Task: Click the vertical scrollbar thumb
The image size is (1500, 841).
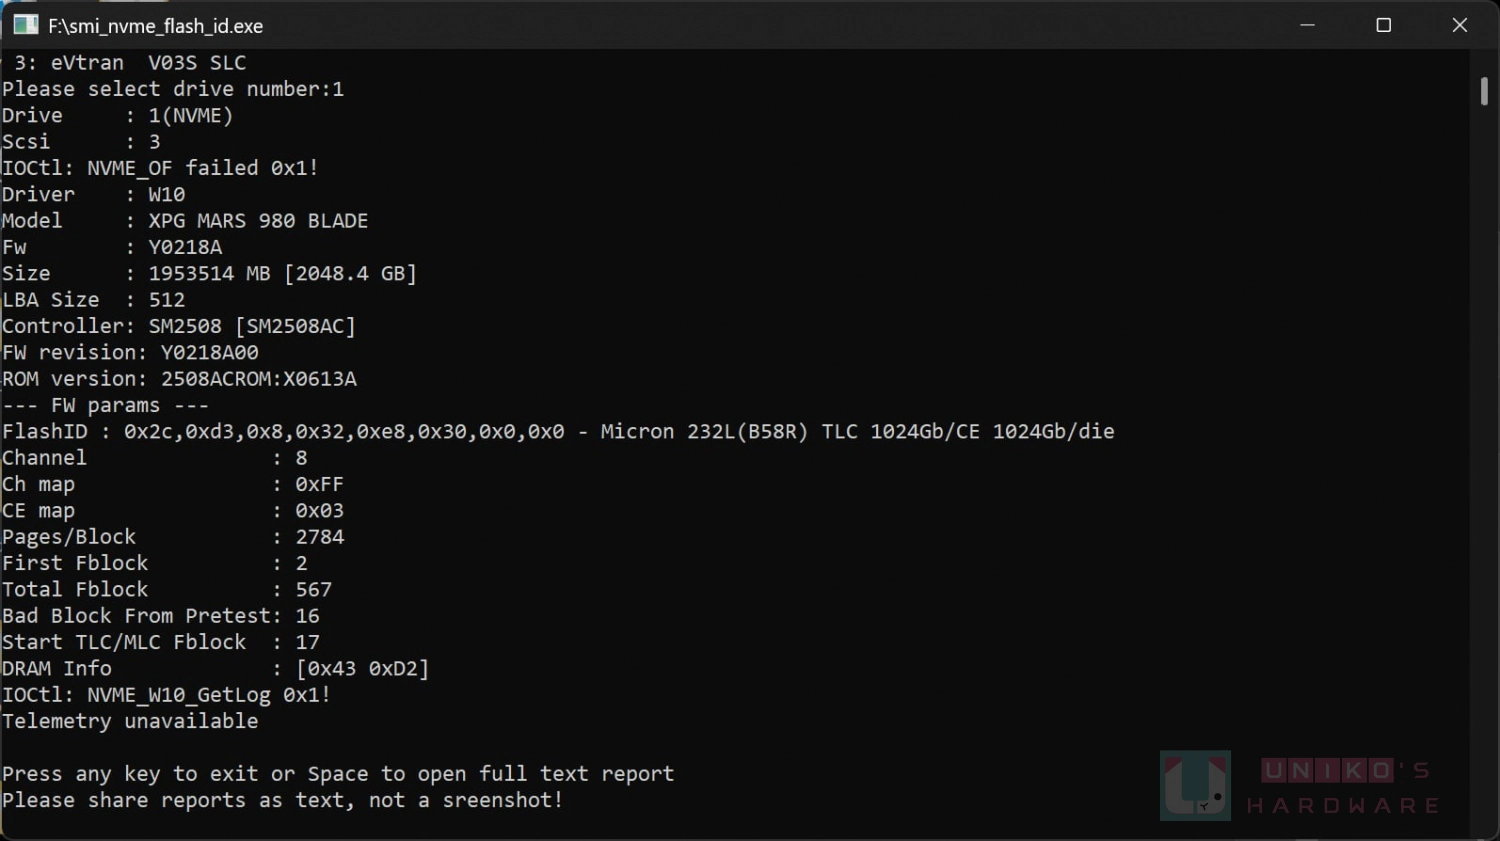Action: [1484, 90]
